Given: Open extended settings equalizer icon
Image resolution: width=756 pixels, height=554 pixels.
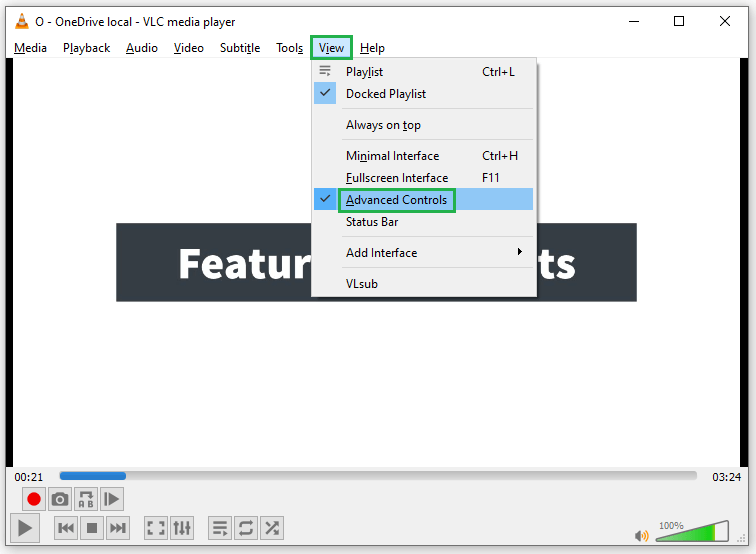Looking at the screenshot, I should [182, 528].
